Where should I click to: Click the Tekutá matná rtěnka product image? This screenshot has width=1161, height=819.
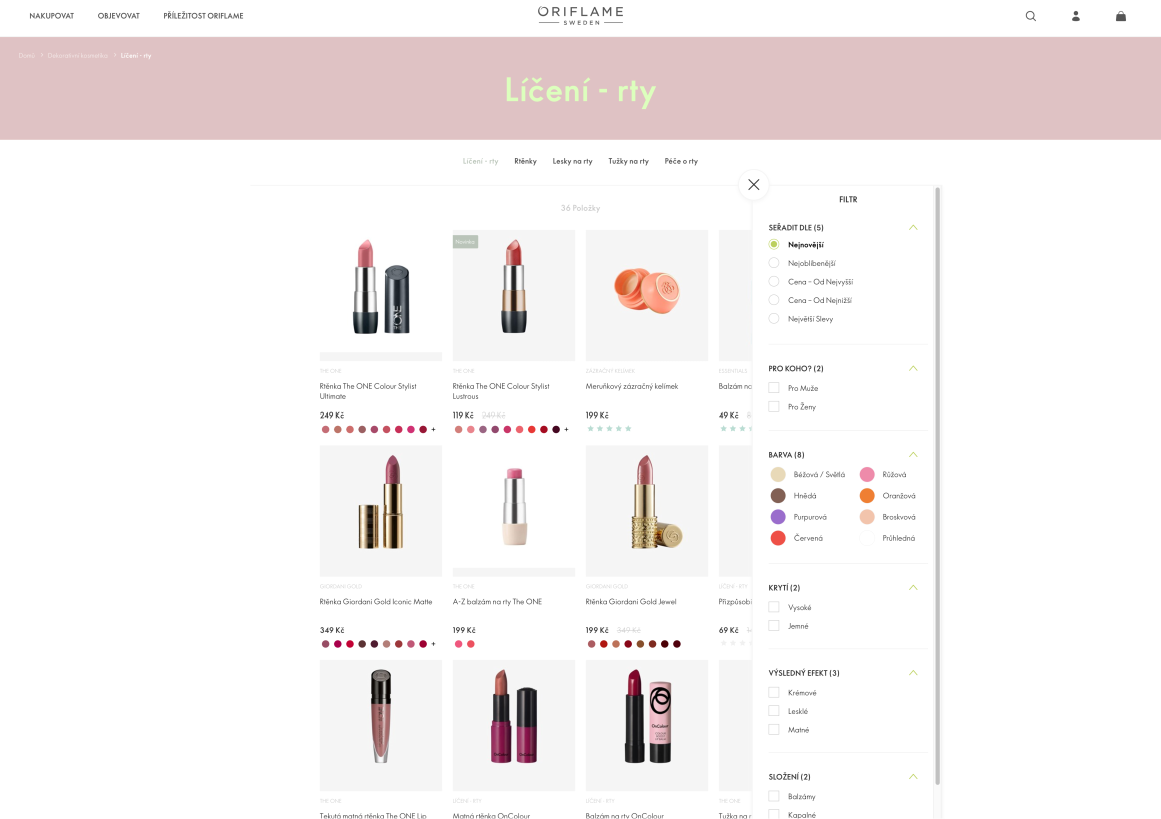pyautogui.click(x=381, y=725)
